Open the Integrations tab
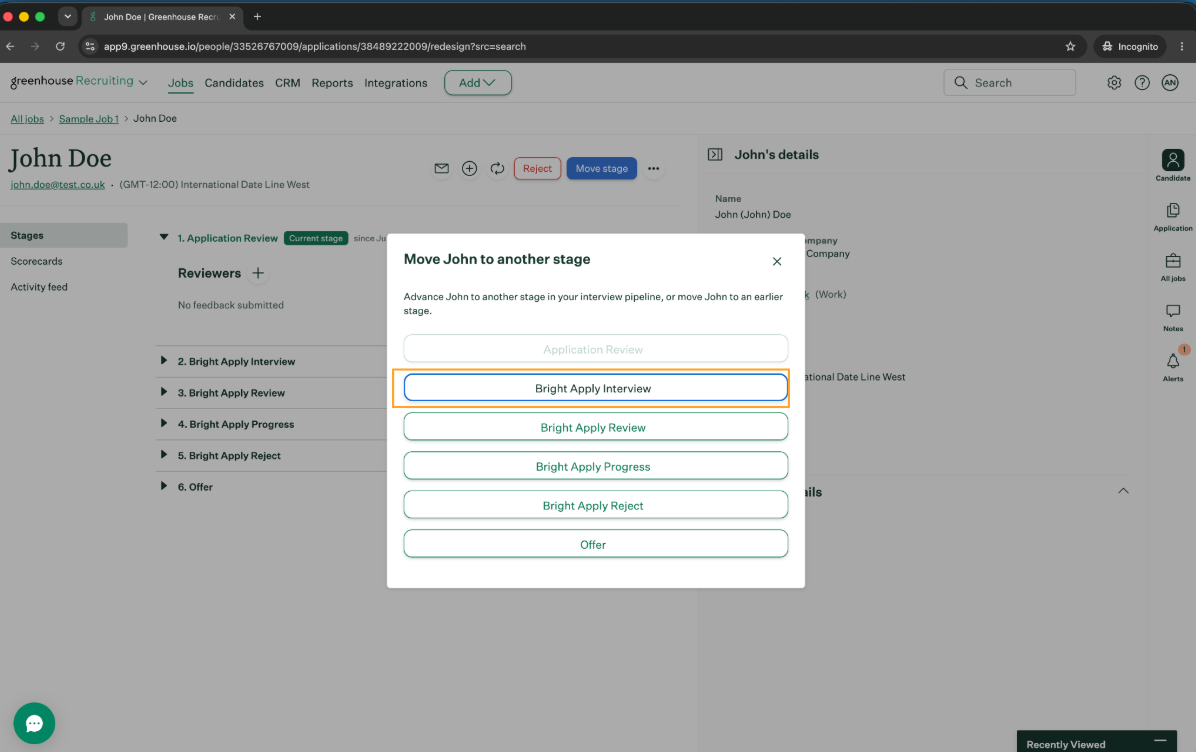Image resolution: width=1196 pixels, height=752 pixels. coord(396,83)
